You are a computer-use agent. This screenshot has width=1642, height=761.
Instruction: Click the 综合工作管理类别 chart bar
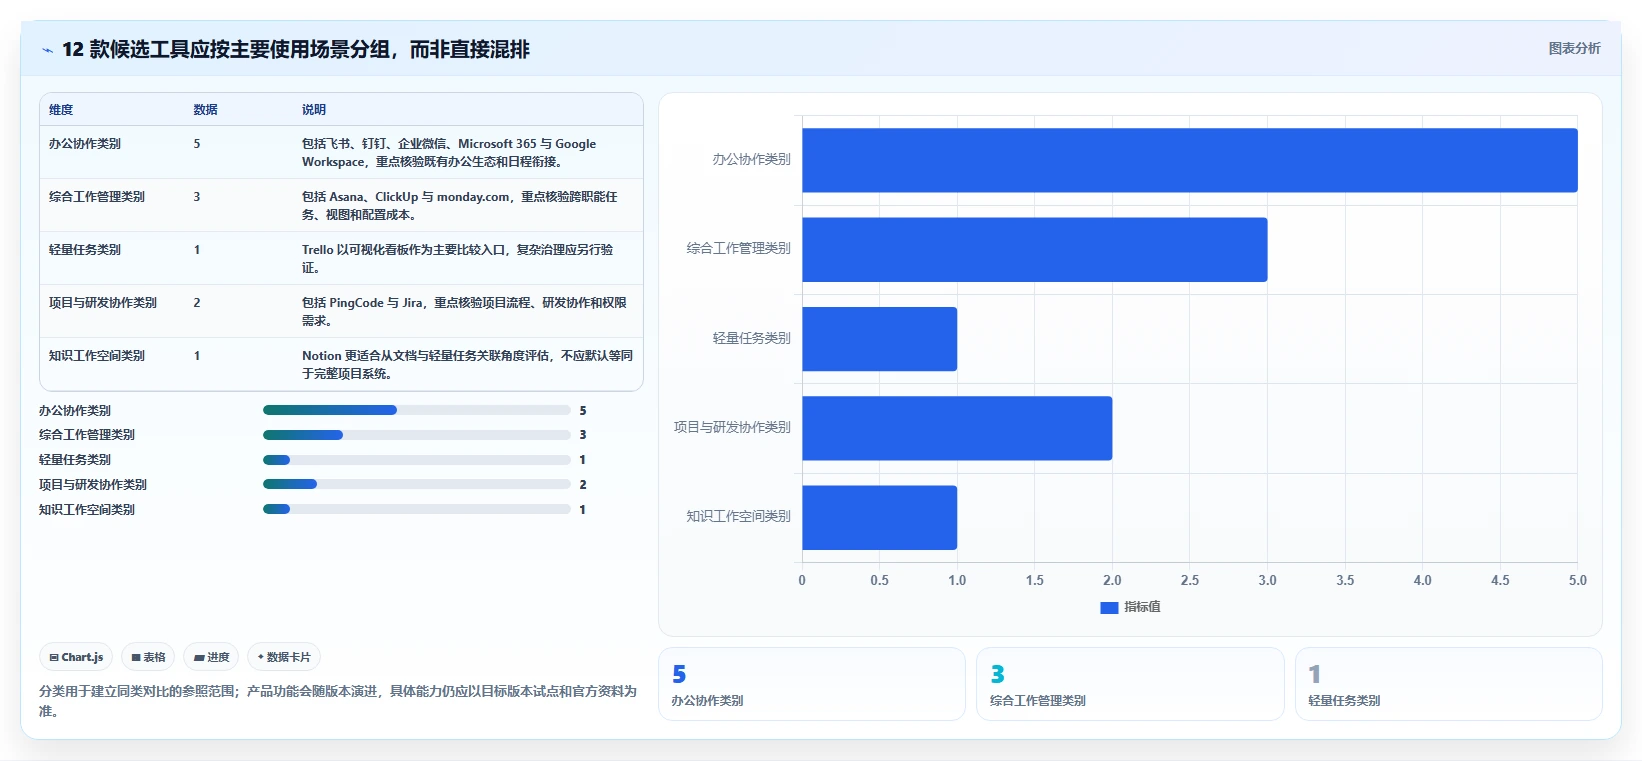click(x=1035, y=249)
